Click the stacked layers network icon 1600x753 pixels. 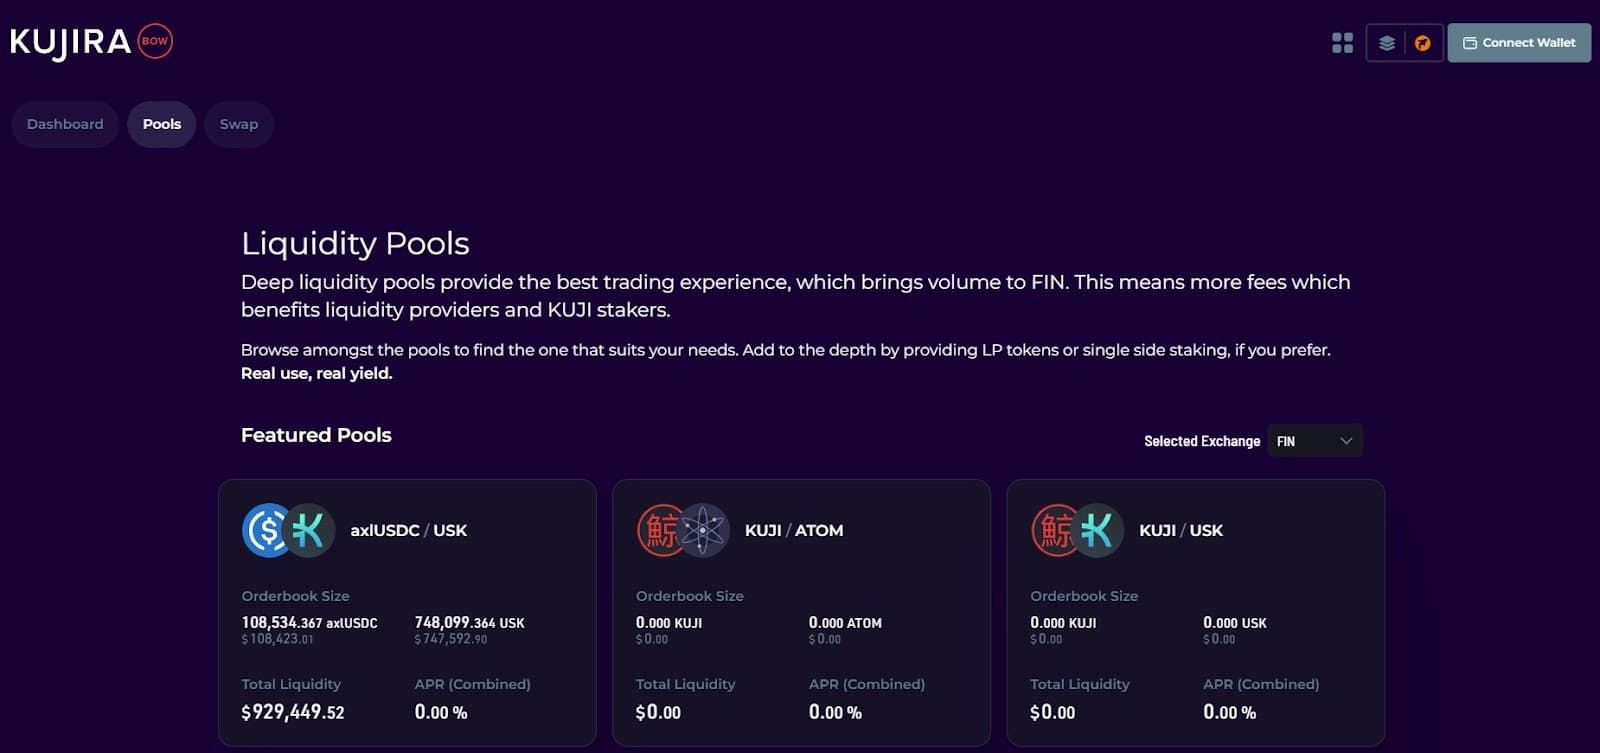coord(1386,43)
